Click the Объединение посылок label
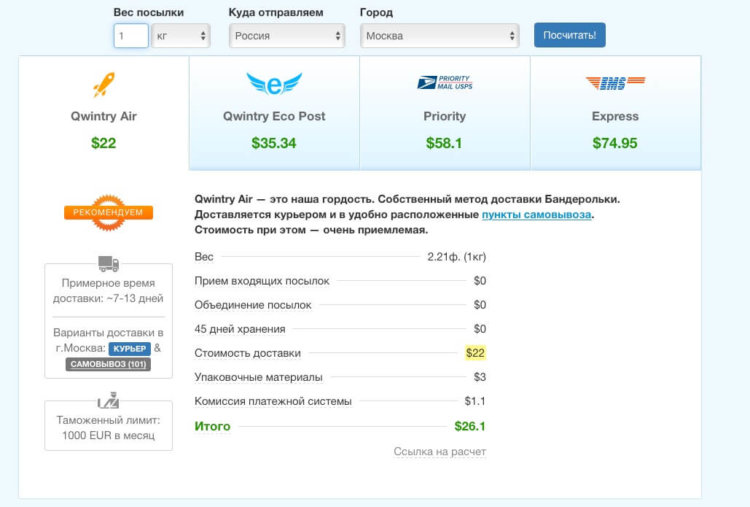 [x=253, y=305]
